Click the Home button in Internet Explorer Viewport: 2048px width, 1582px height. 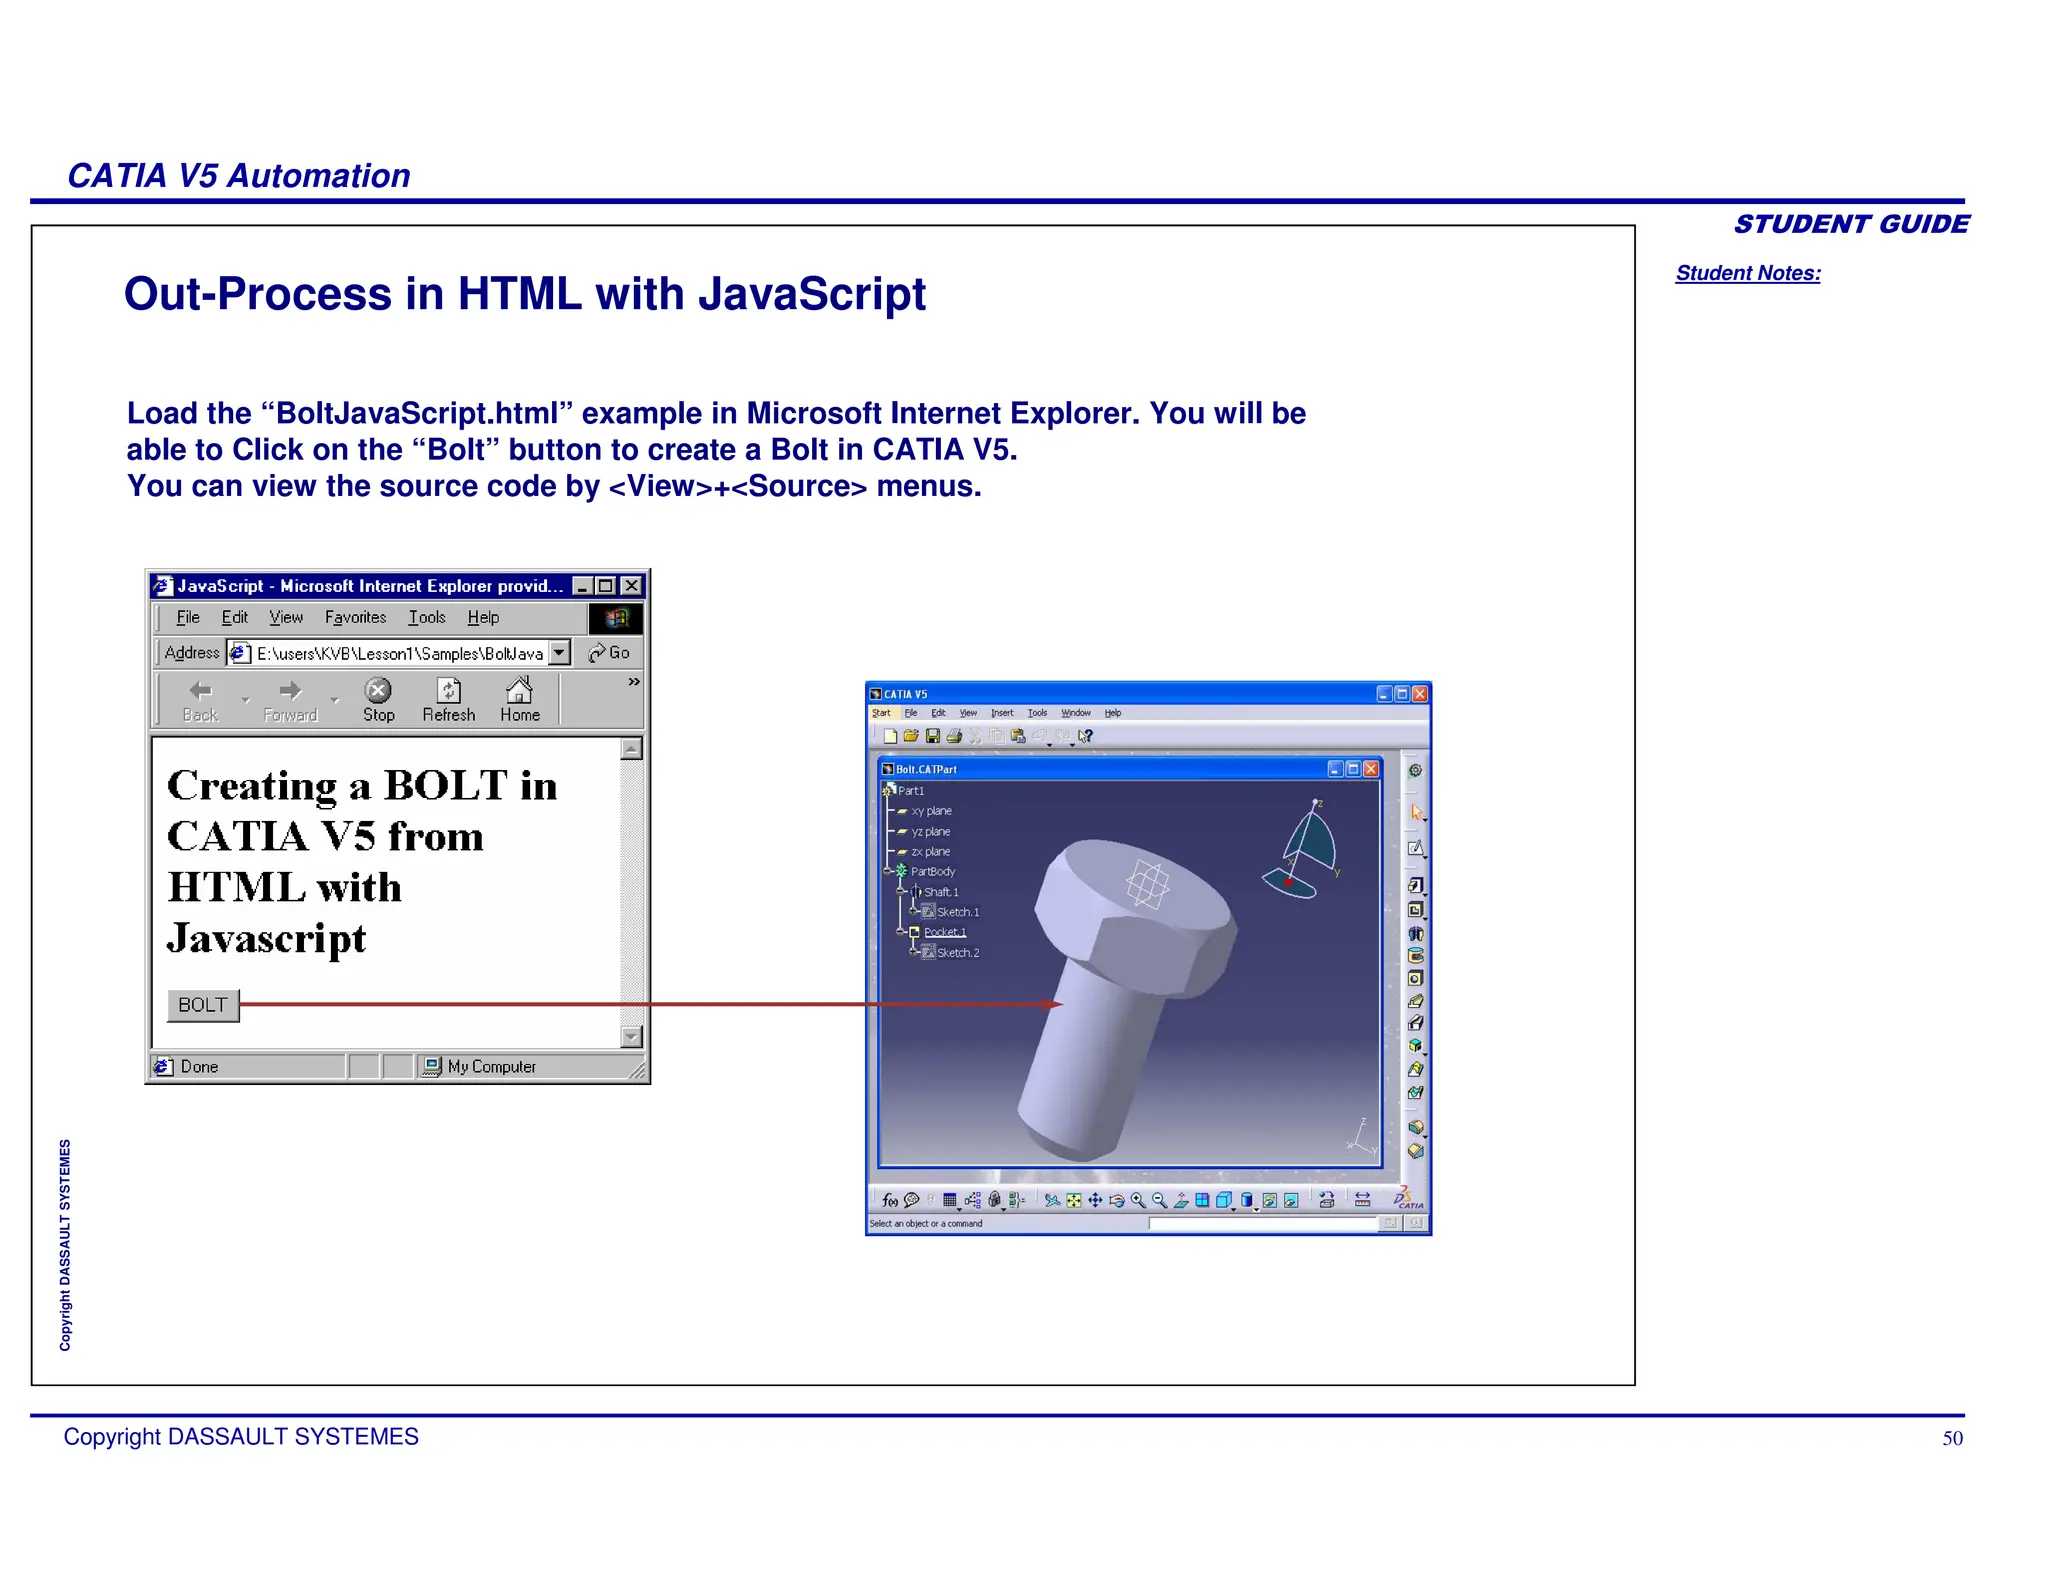[520, 700]
